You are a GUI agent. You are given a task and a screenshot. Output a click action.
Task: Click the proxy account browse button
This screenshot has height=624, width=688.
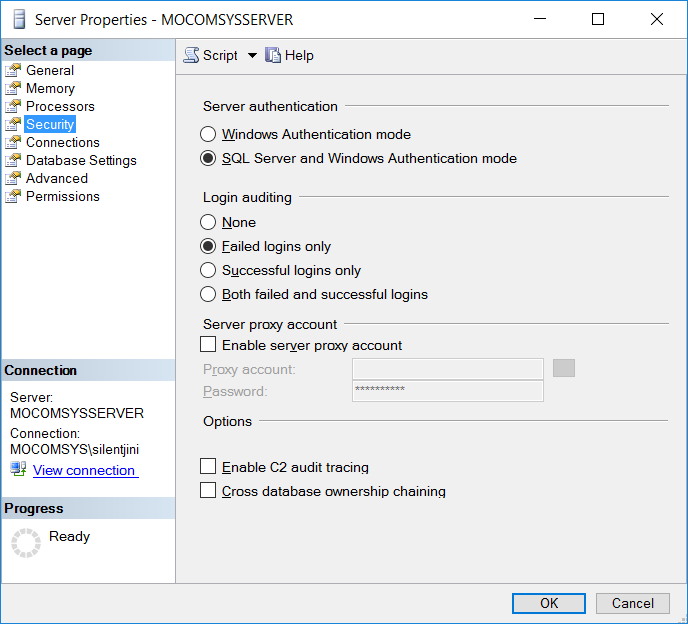(564, 368)
